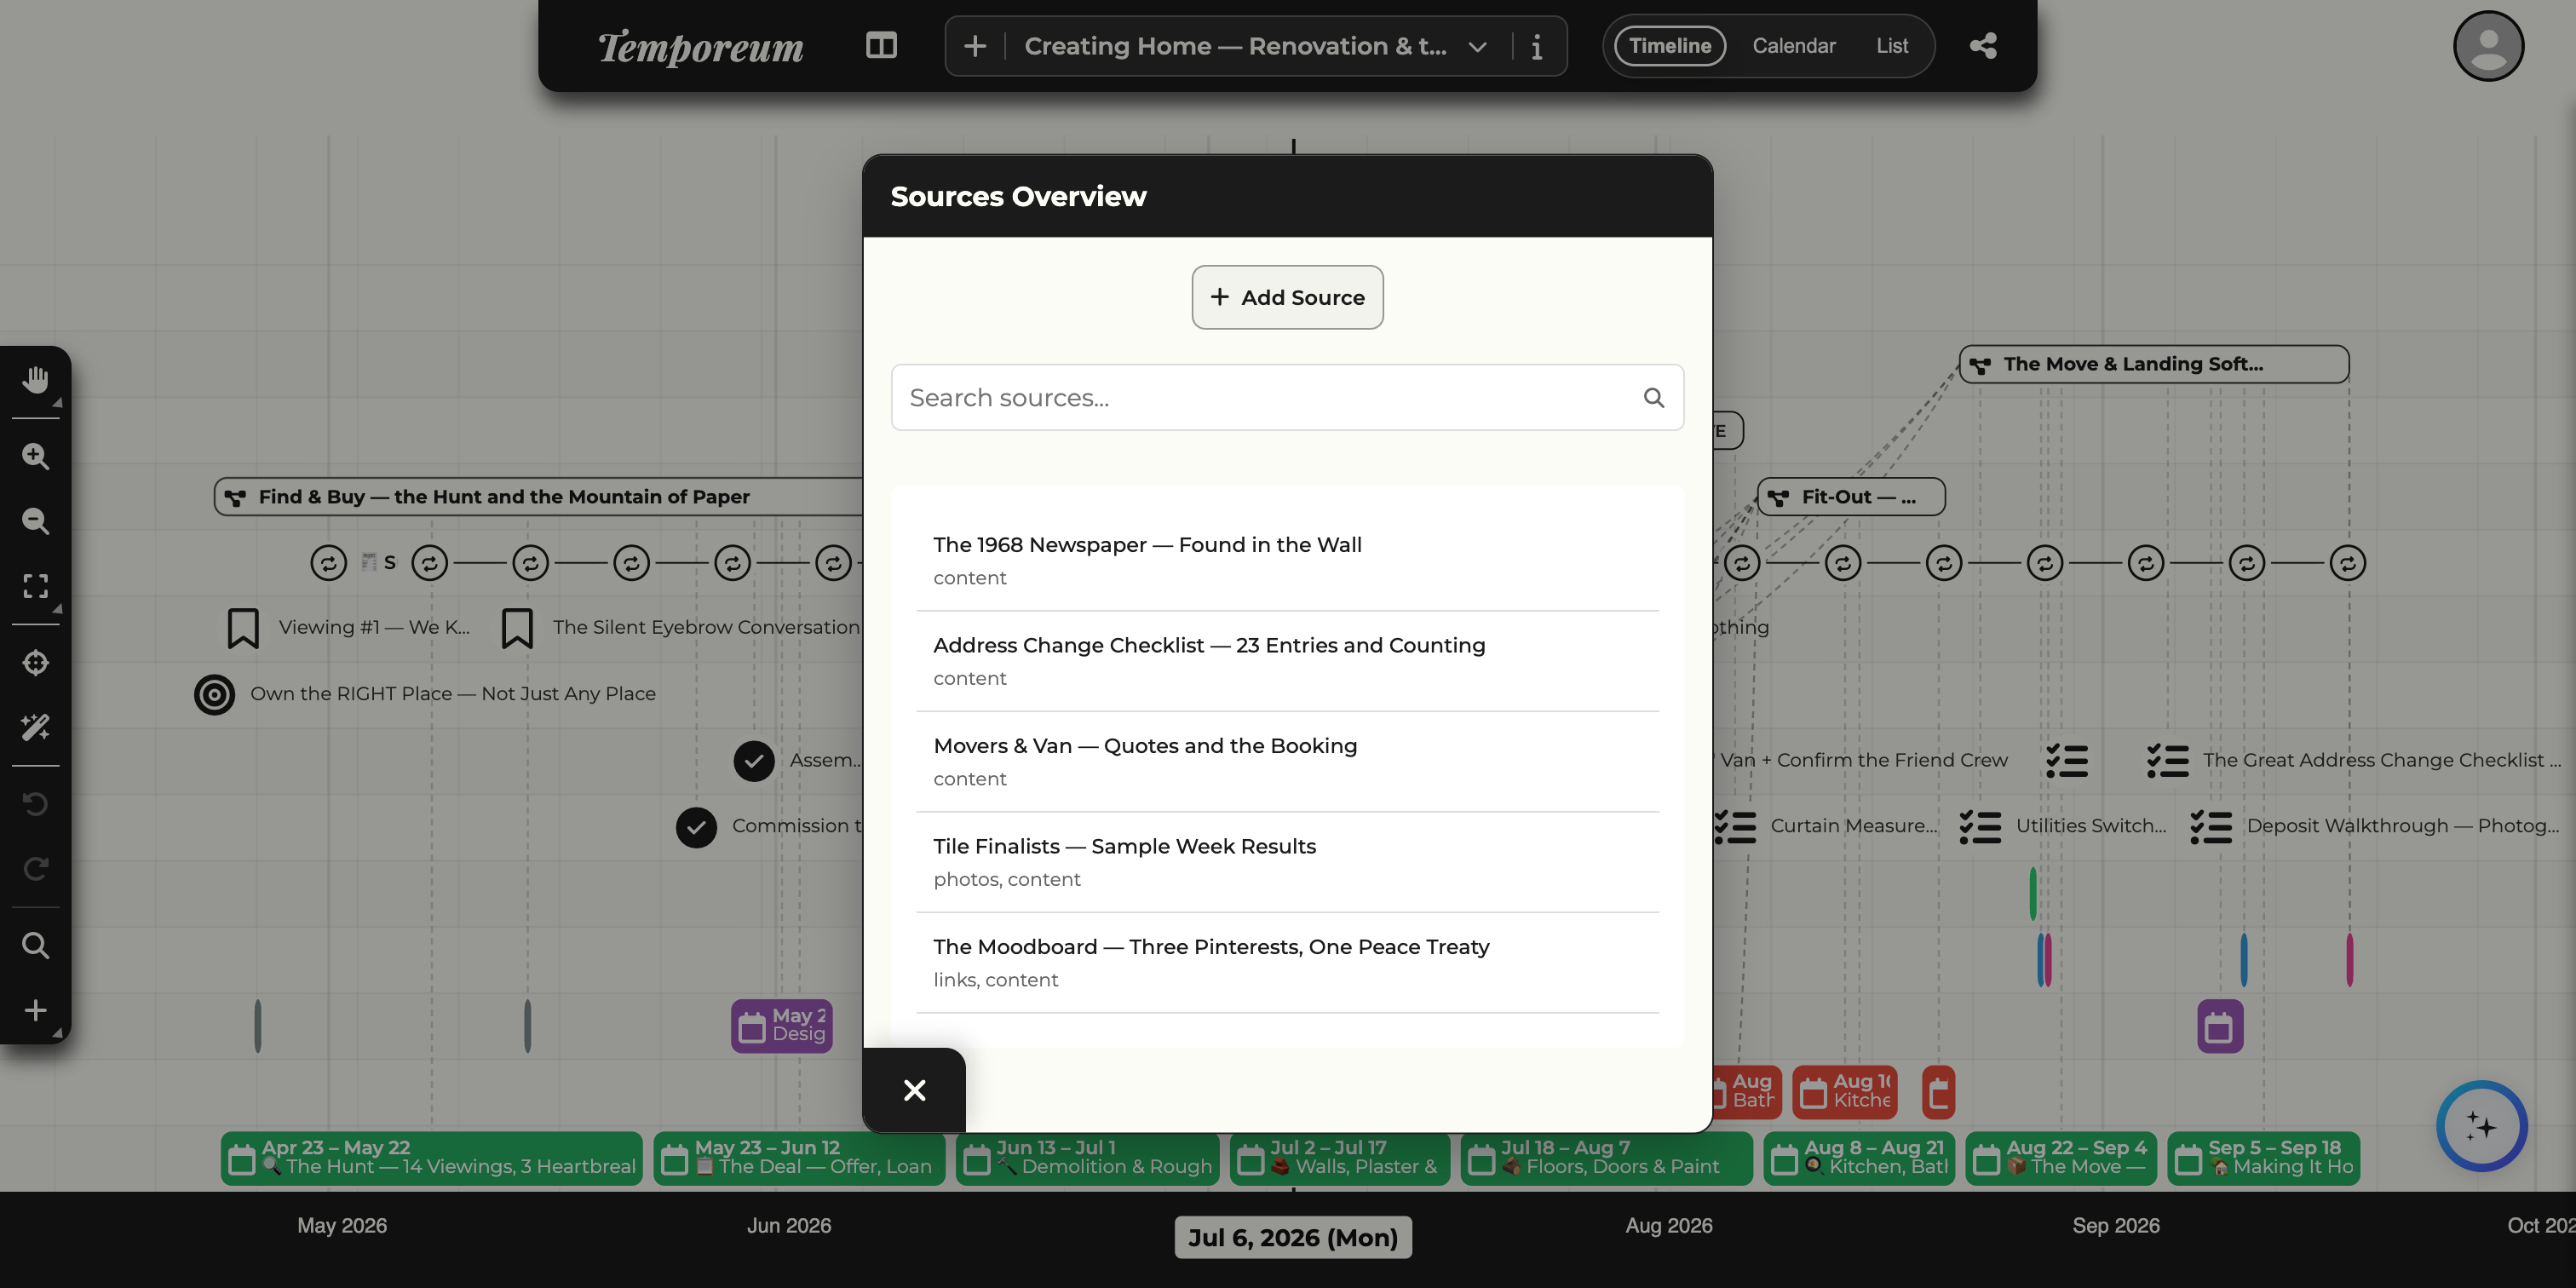Click the zoom out magnifier tool

click(36, 520)
